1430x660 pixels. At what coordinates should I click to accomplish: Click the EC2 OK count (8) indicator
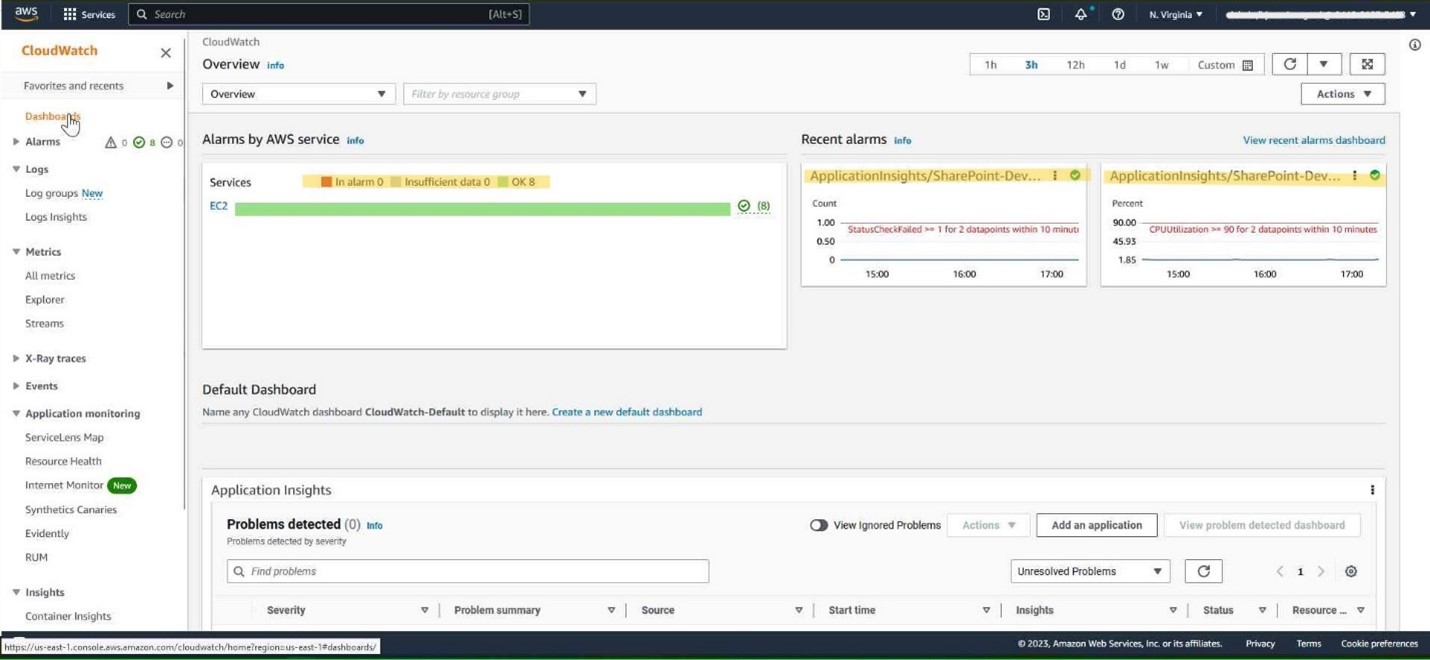pos(754,206)
